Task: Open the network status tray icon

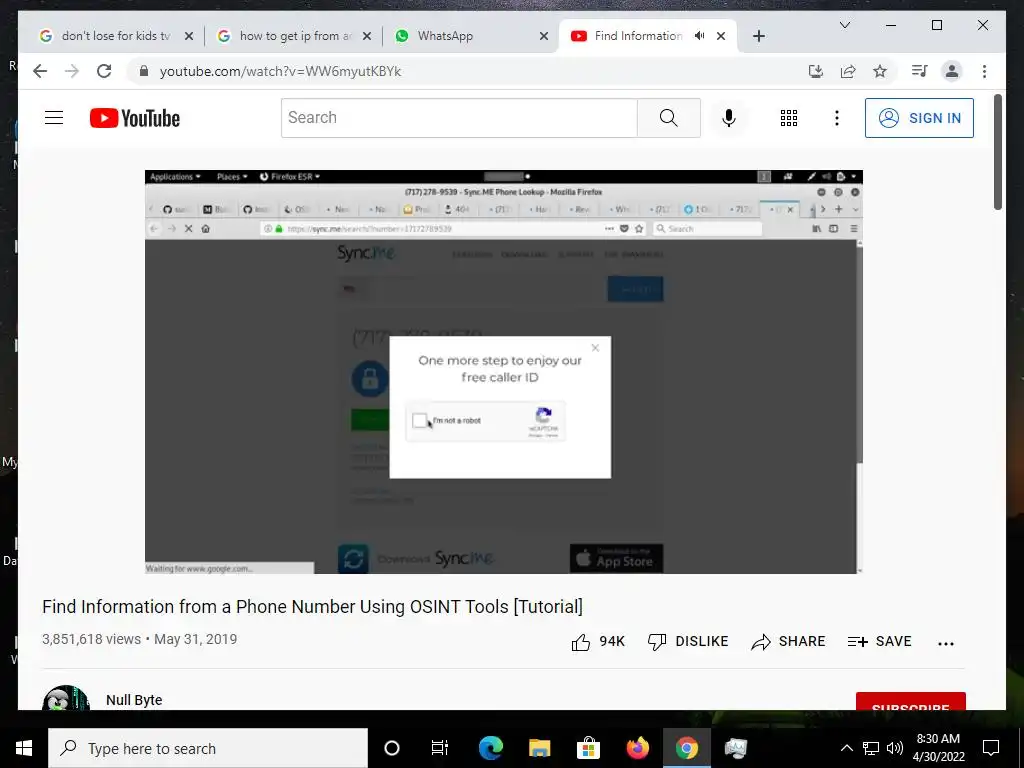Action: coord(871,748)
